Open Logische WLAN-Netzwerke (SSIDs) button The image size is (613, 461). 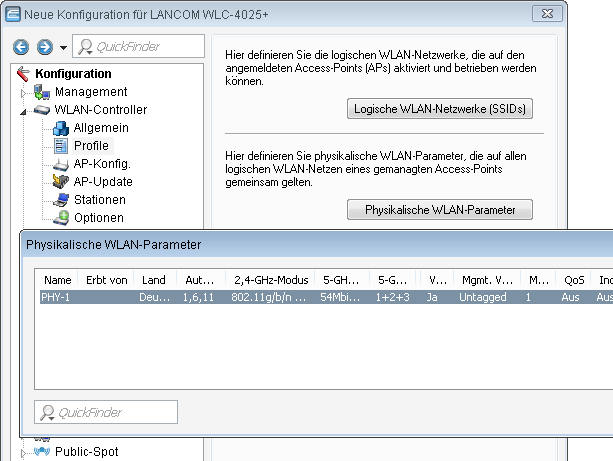439,109
